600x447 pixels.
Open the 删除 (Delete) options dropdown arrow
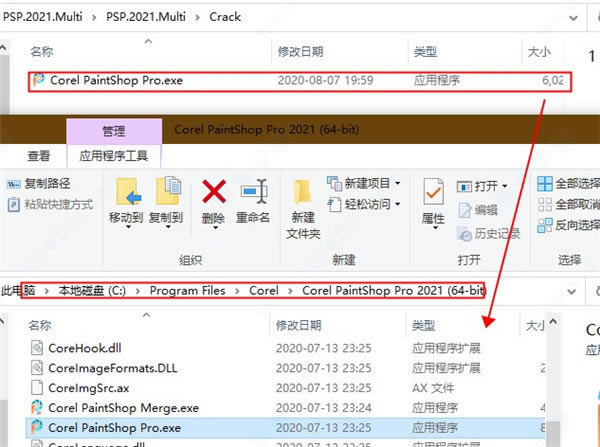215,228
